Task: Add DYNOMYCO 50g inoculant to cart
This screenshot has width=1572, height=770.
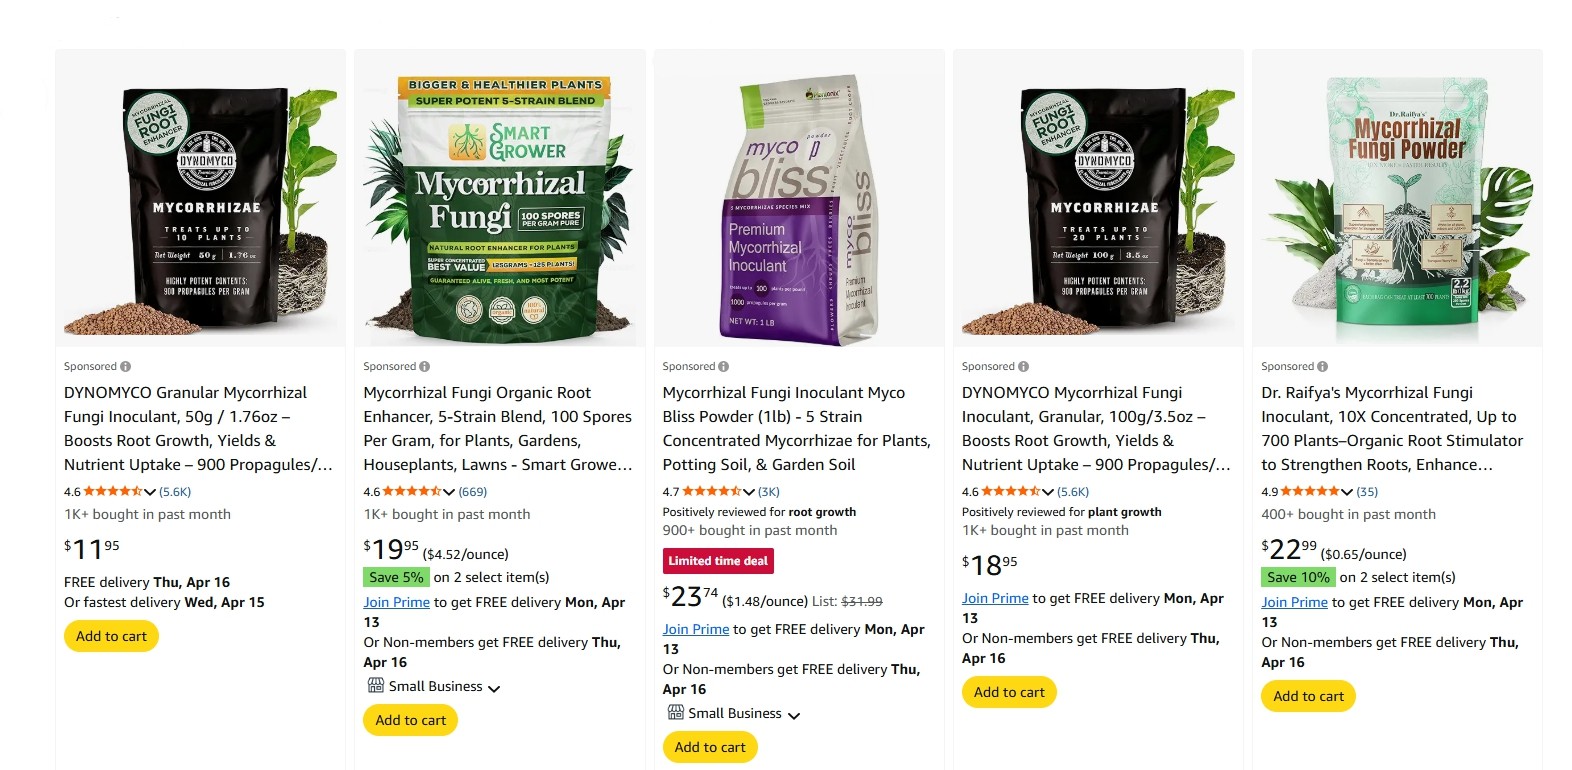Action: point(111,636)
